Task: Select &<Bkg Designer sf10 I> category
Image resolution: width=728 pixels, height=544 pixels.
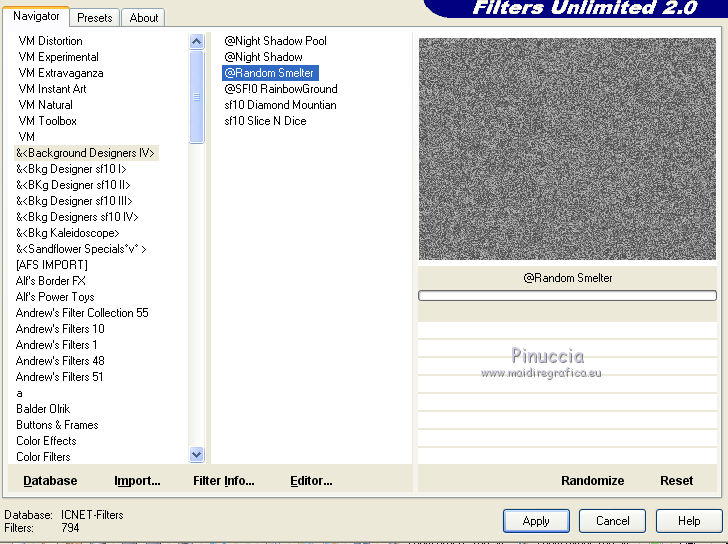Action: click(x=72, y=169)
